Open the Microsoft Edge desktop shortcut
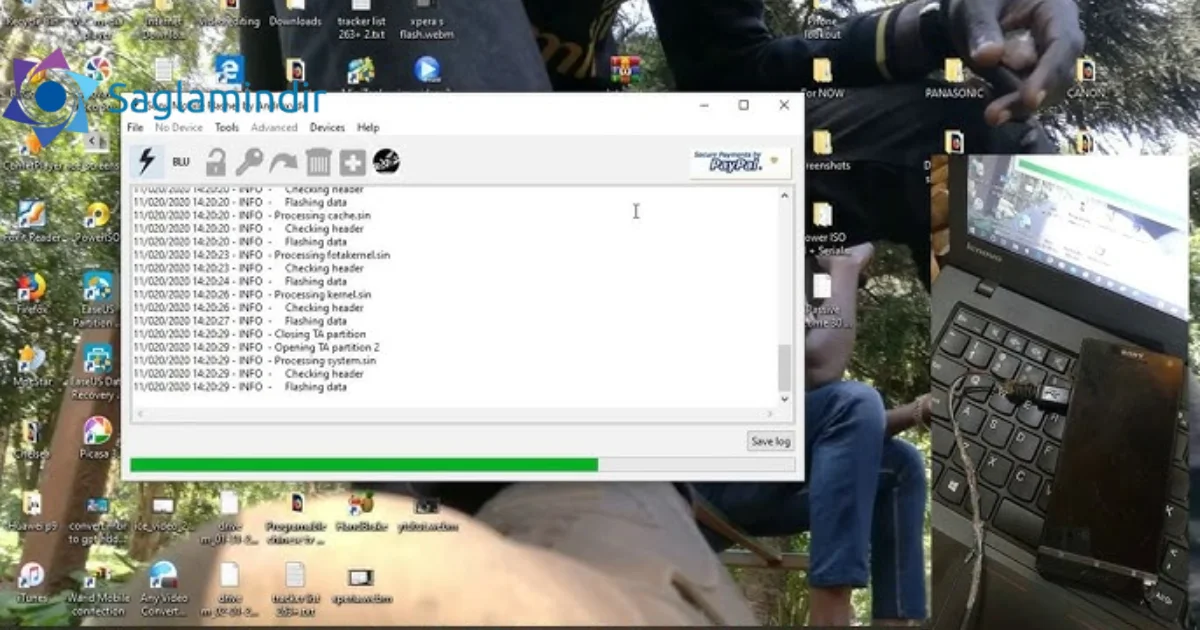Image resolution: width=1200 pixels, height=630 pixels. tap(229, 69)
